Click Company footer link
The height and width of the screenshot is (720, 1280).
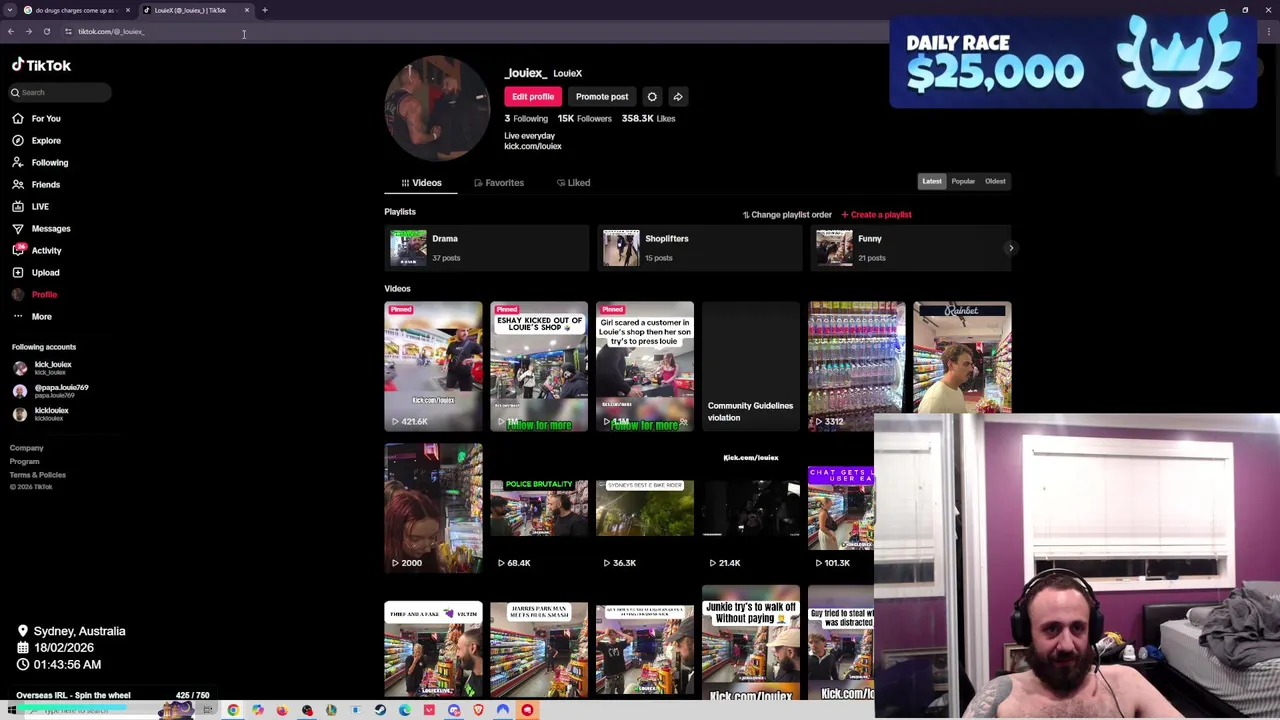27,448
